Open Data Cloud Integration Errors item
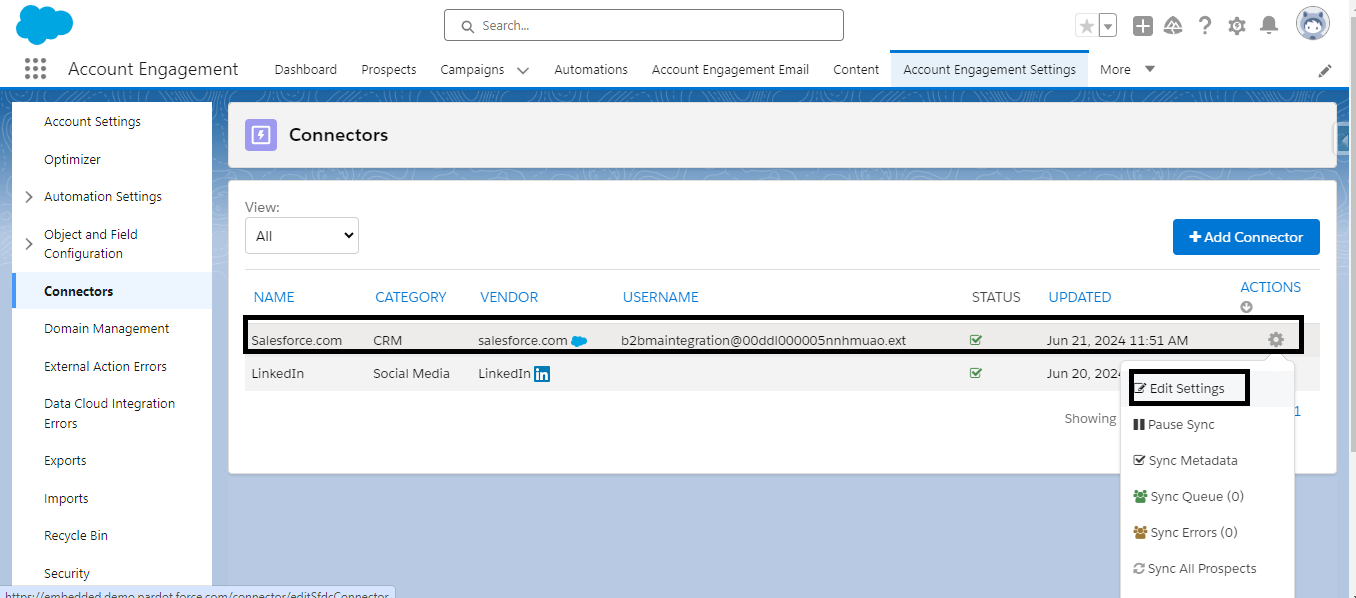 [109, 413]
